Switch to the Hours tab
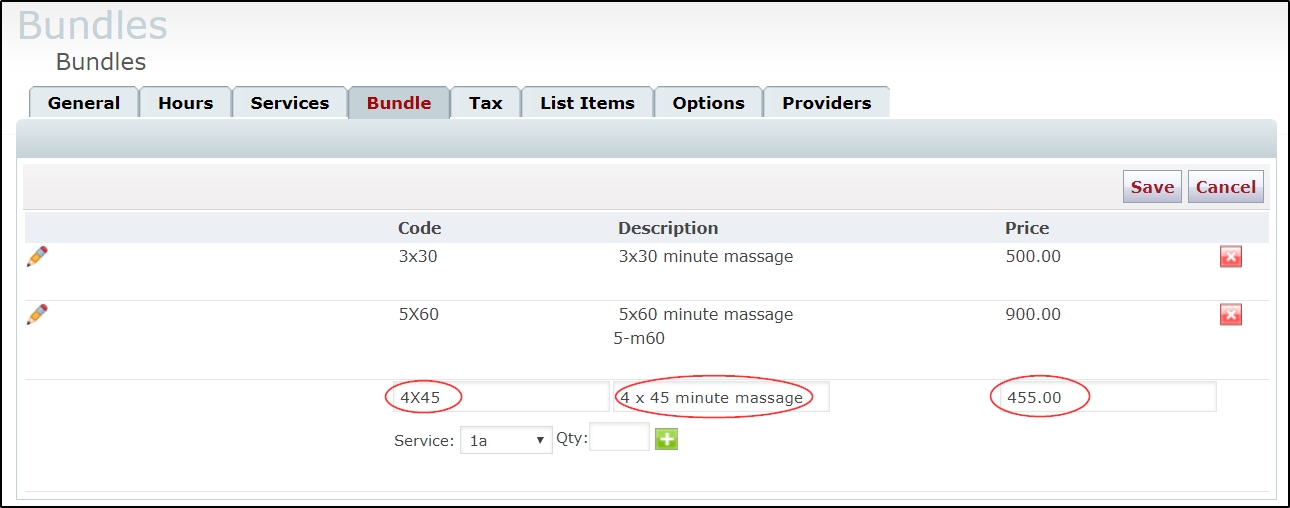Screen dimensions: 1290x508 pyautogui.click(x=185, y=103)
